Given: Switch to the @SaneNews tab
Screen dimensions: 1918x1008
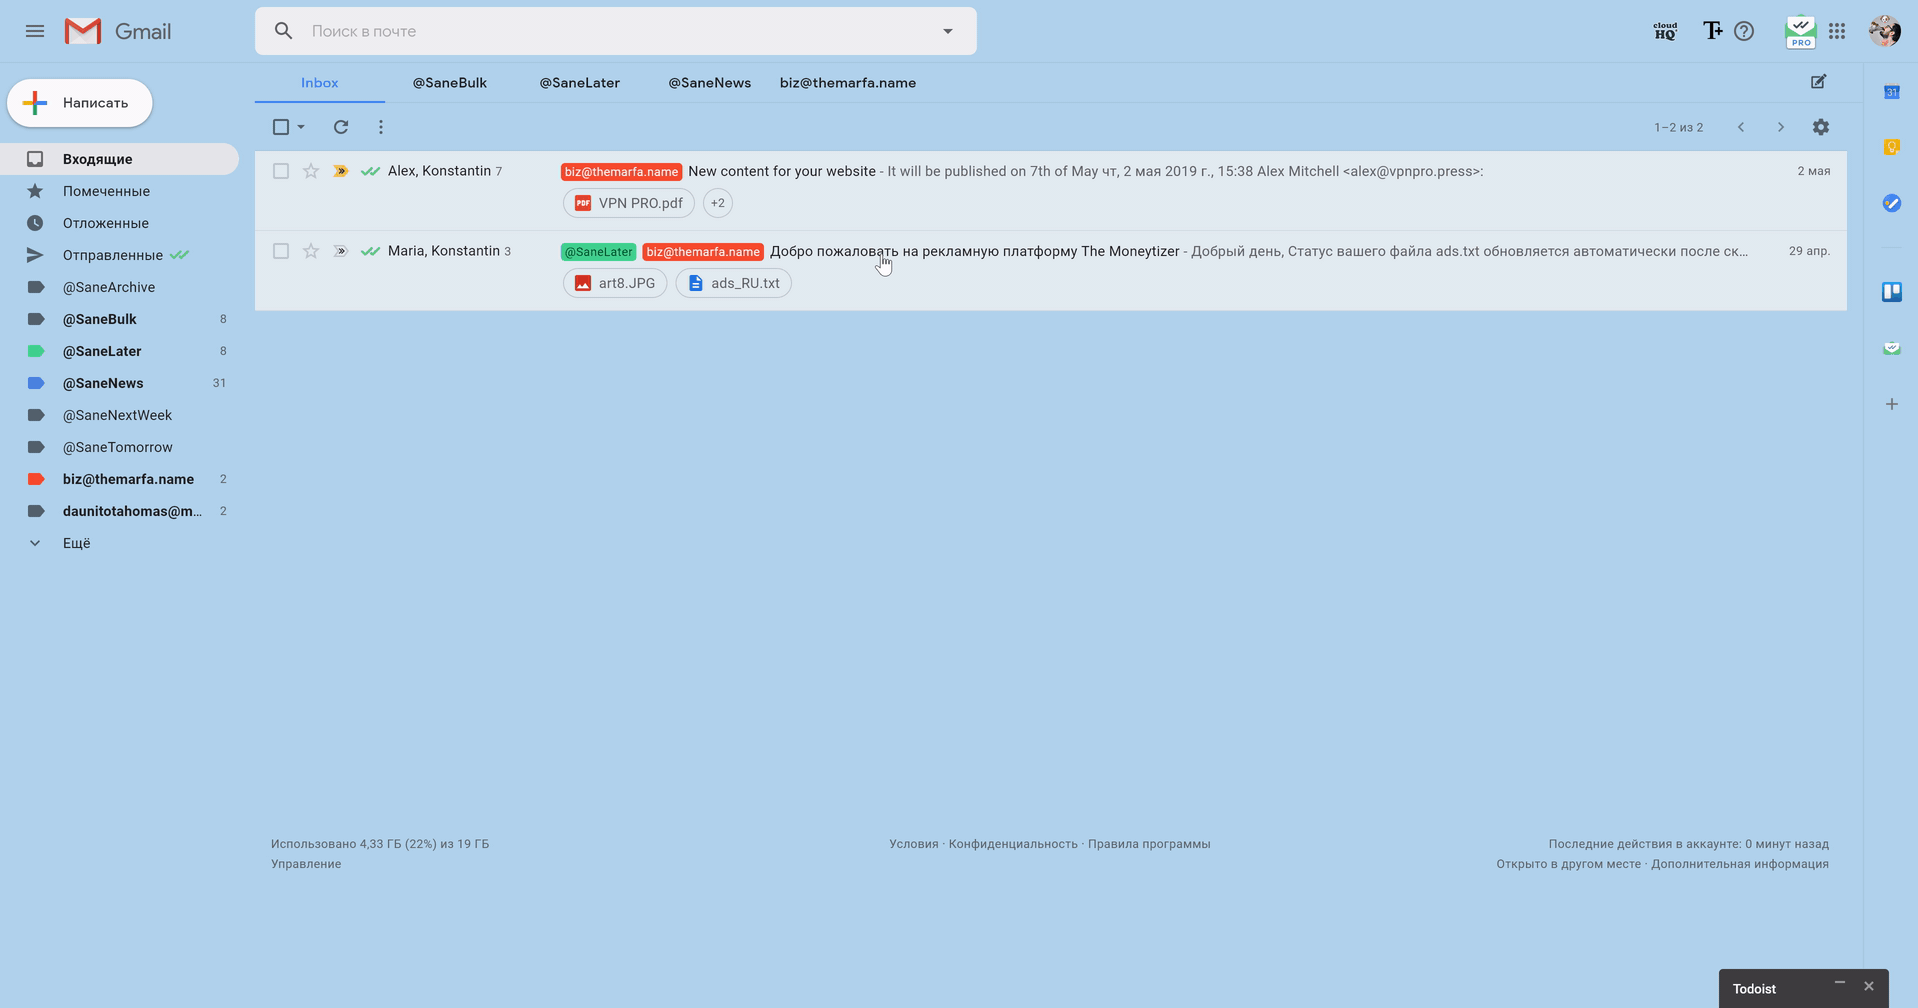Looking at the screenshot, I should tap(710, 83).
